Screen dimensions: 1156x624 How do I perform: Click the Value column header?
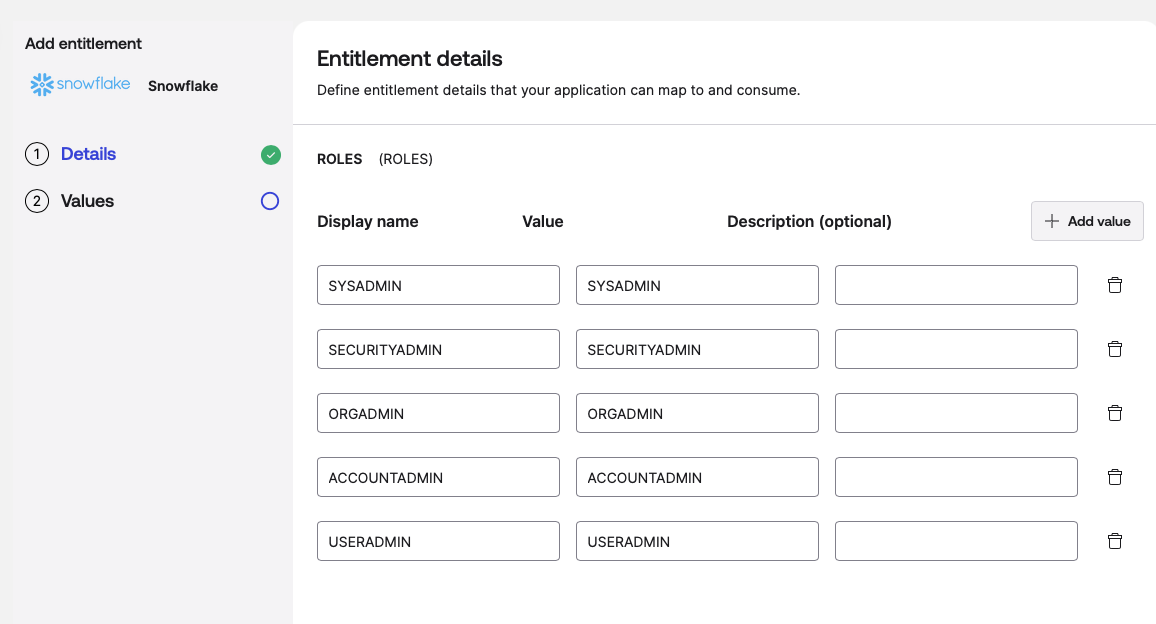pyautogui.click(x=543, y=221)
